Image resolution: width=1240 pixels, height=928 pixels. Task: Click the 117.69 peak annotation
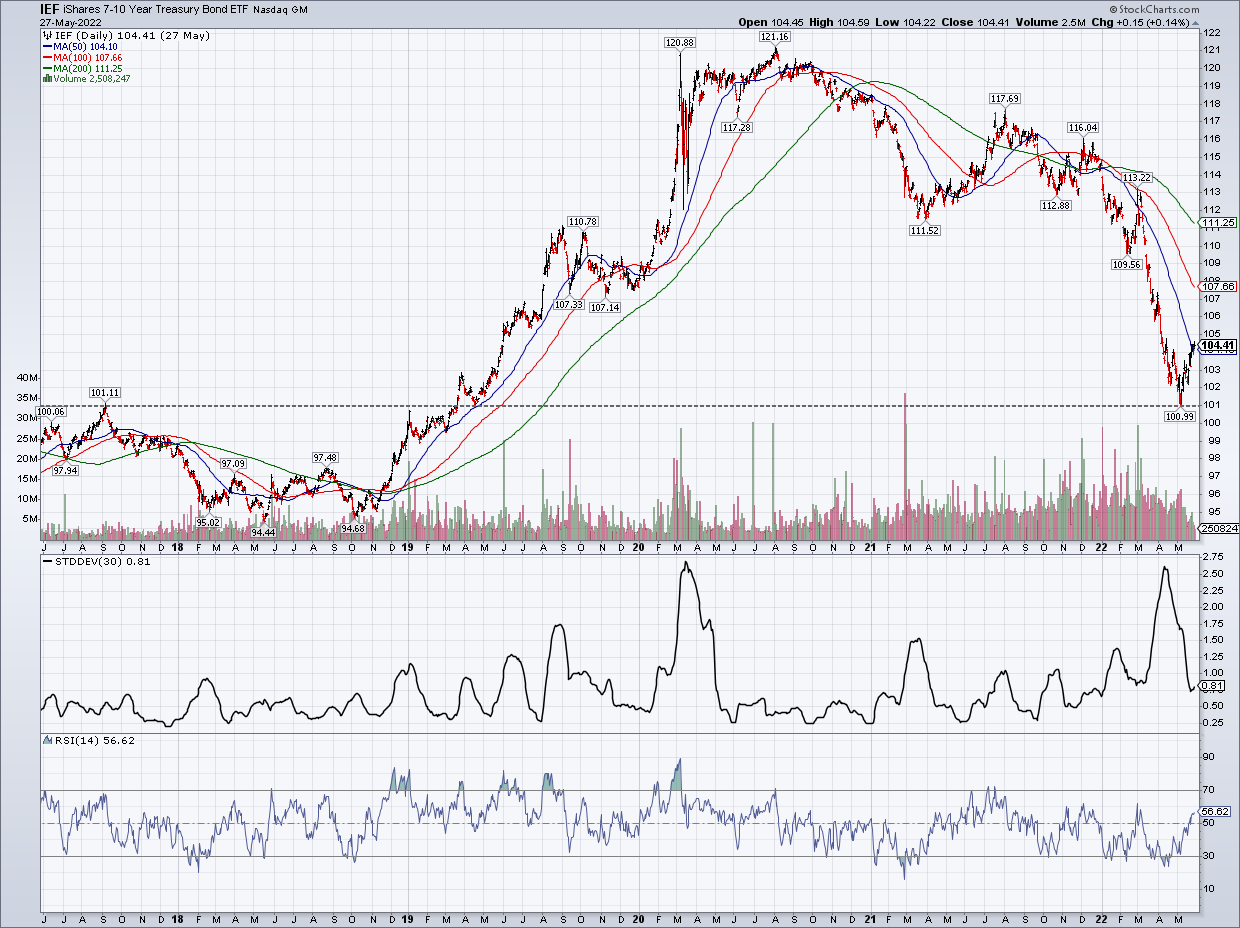pos(1004,98)
